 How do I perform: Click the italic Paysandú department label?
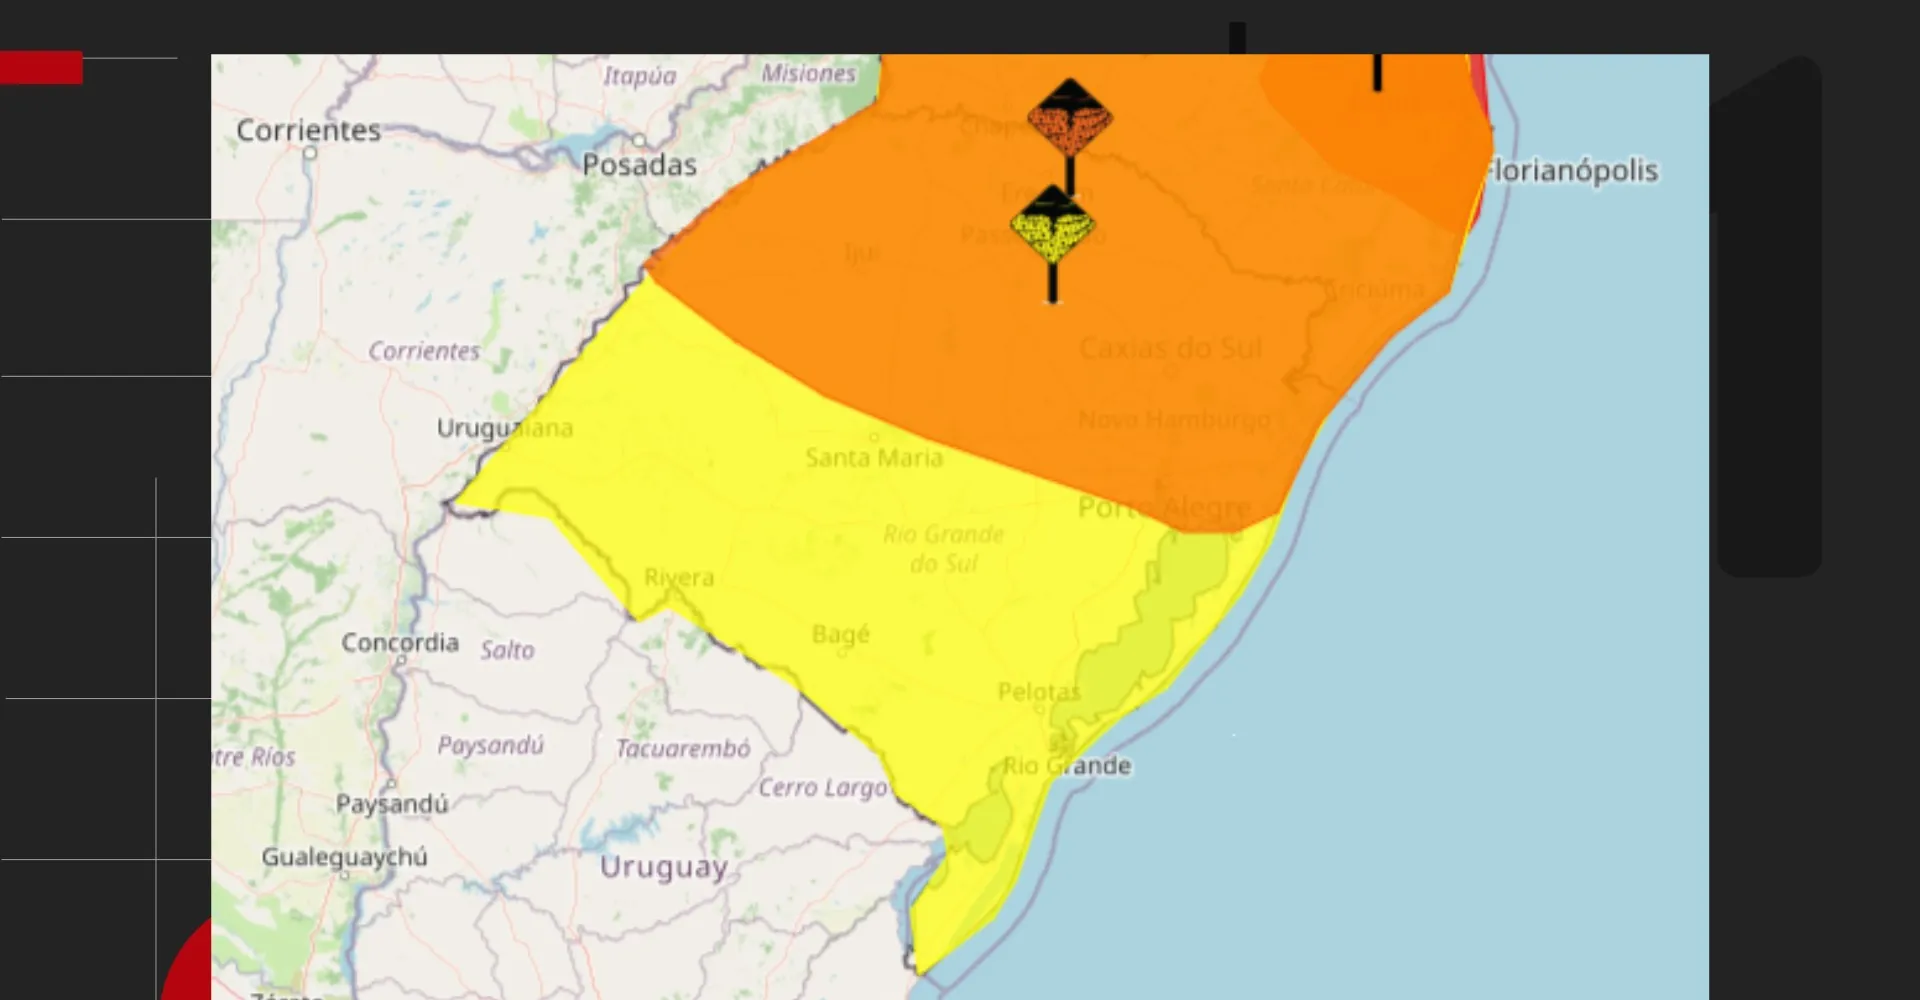tap(490, 745)
